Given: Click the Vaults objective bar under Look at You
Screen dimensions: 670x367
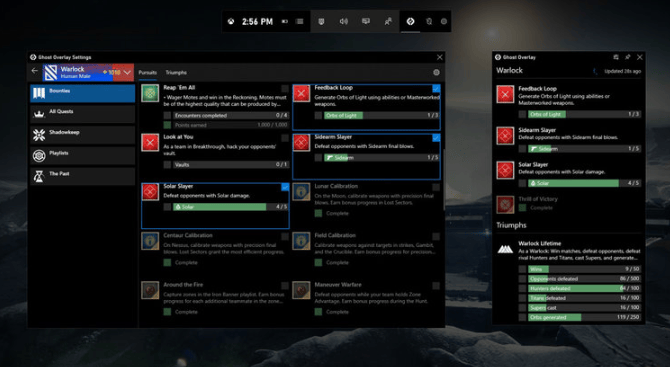Looking at the screenshot, I should (231, 164).
